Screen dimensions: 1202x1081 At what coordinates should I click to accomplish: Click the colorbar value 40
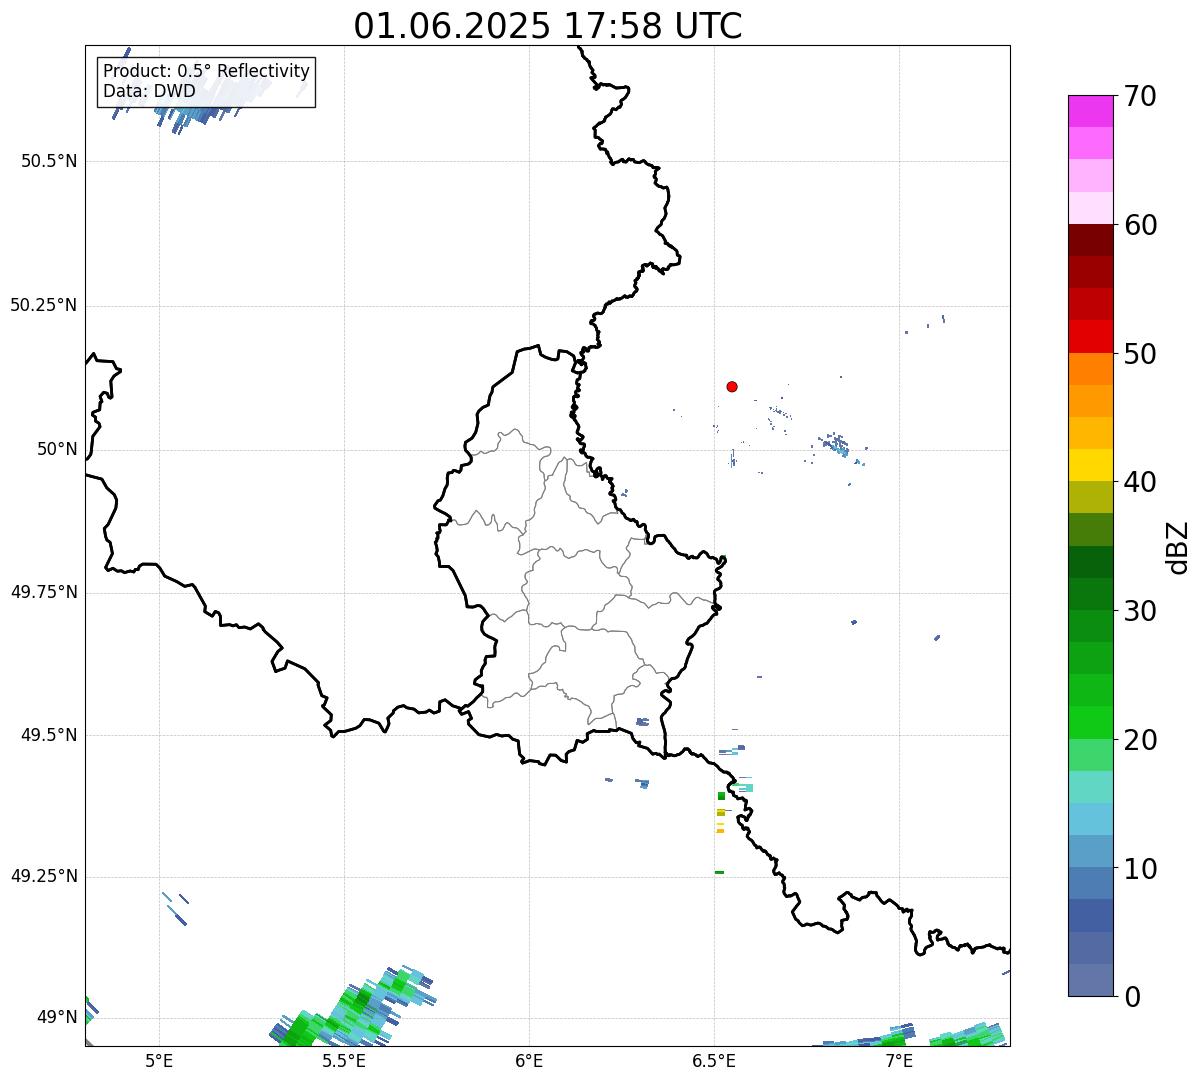[1140, 483]
